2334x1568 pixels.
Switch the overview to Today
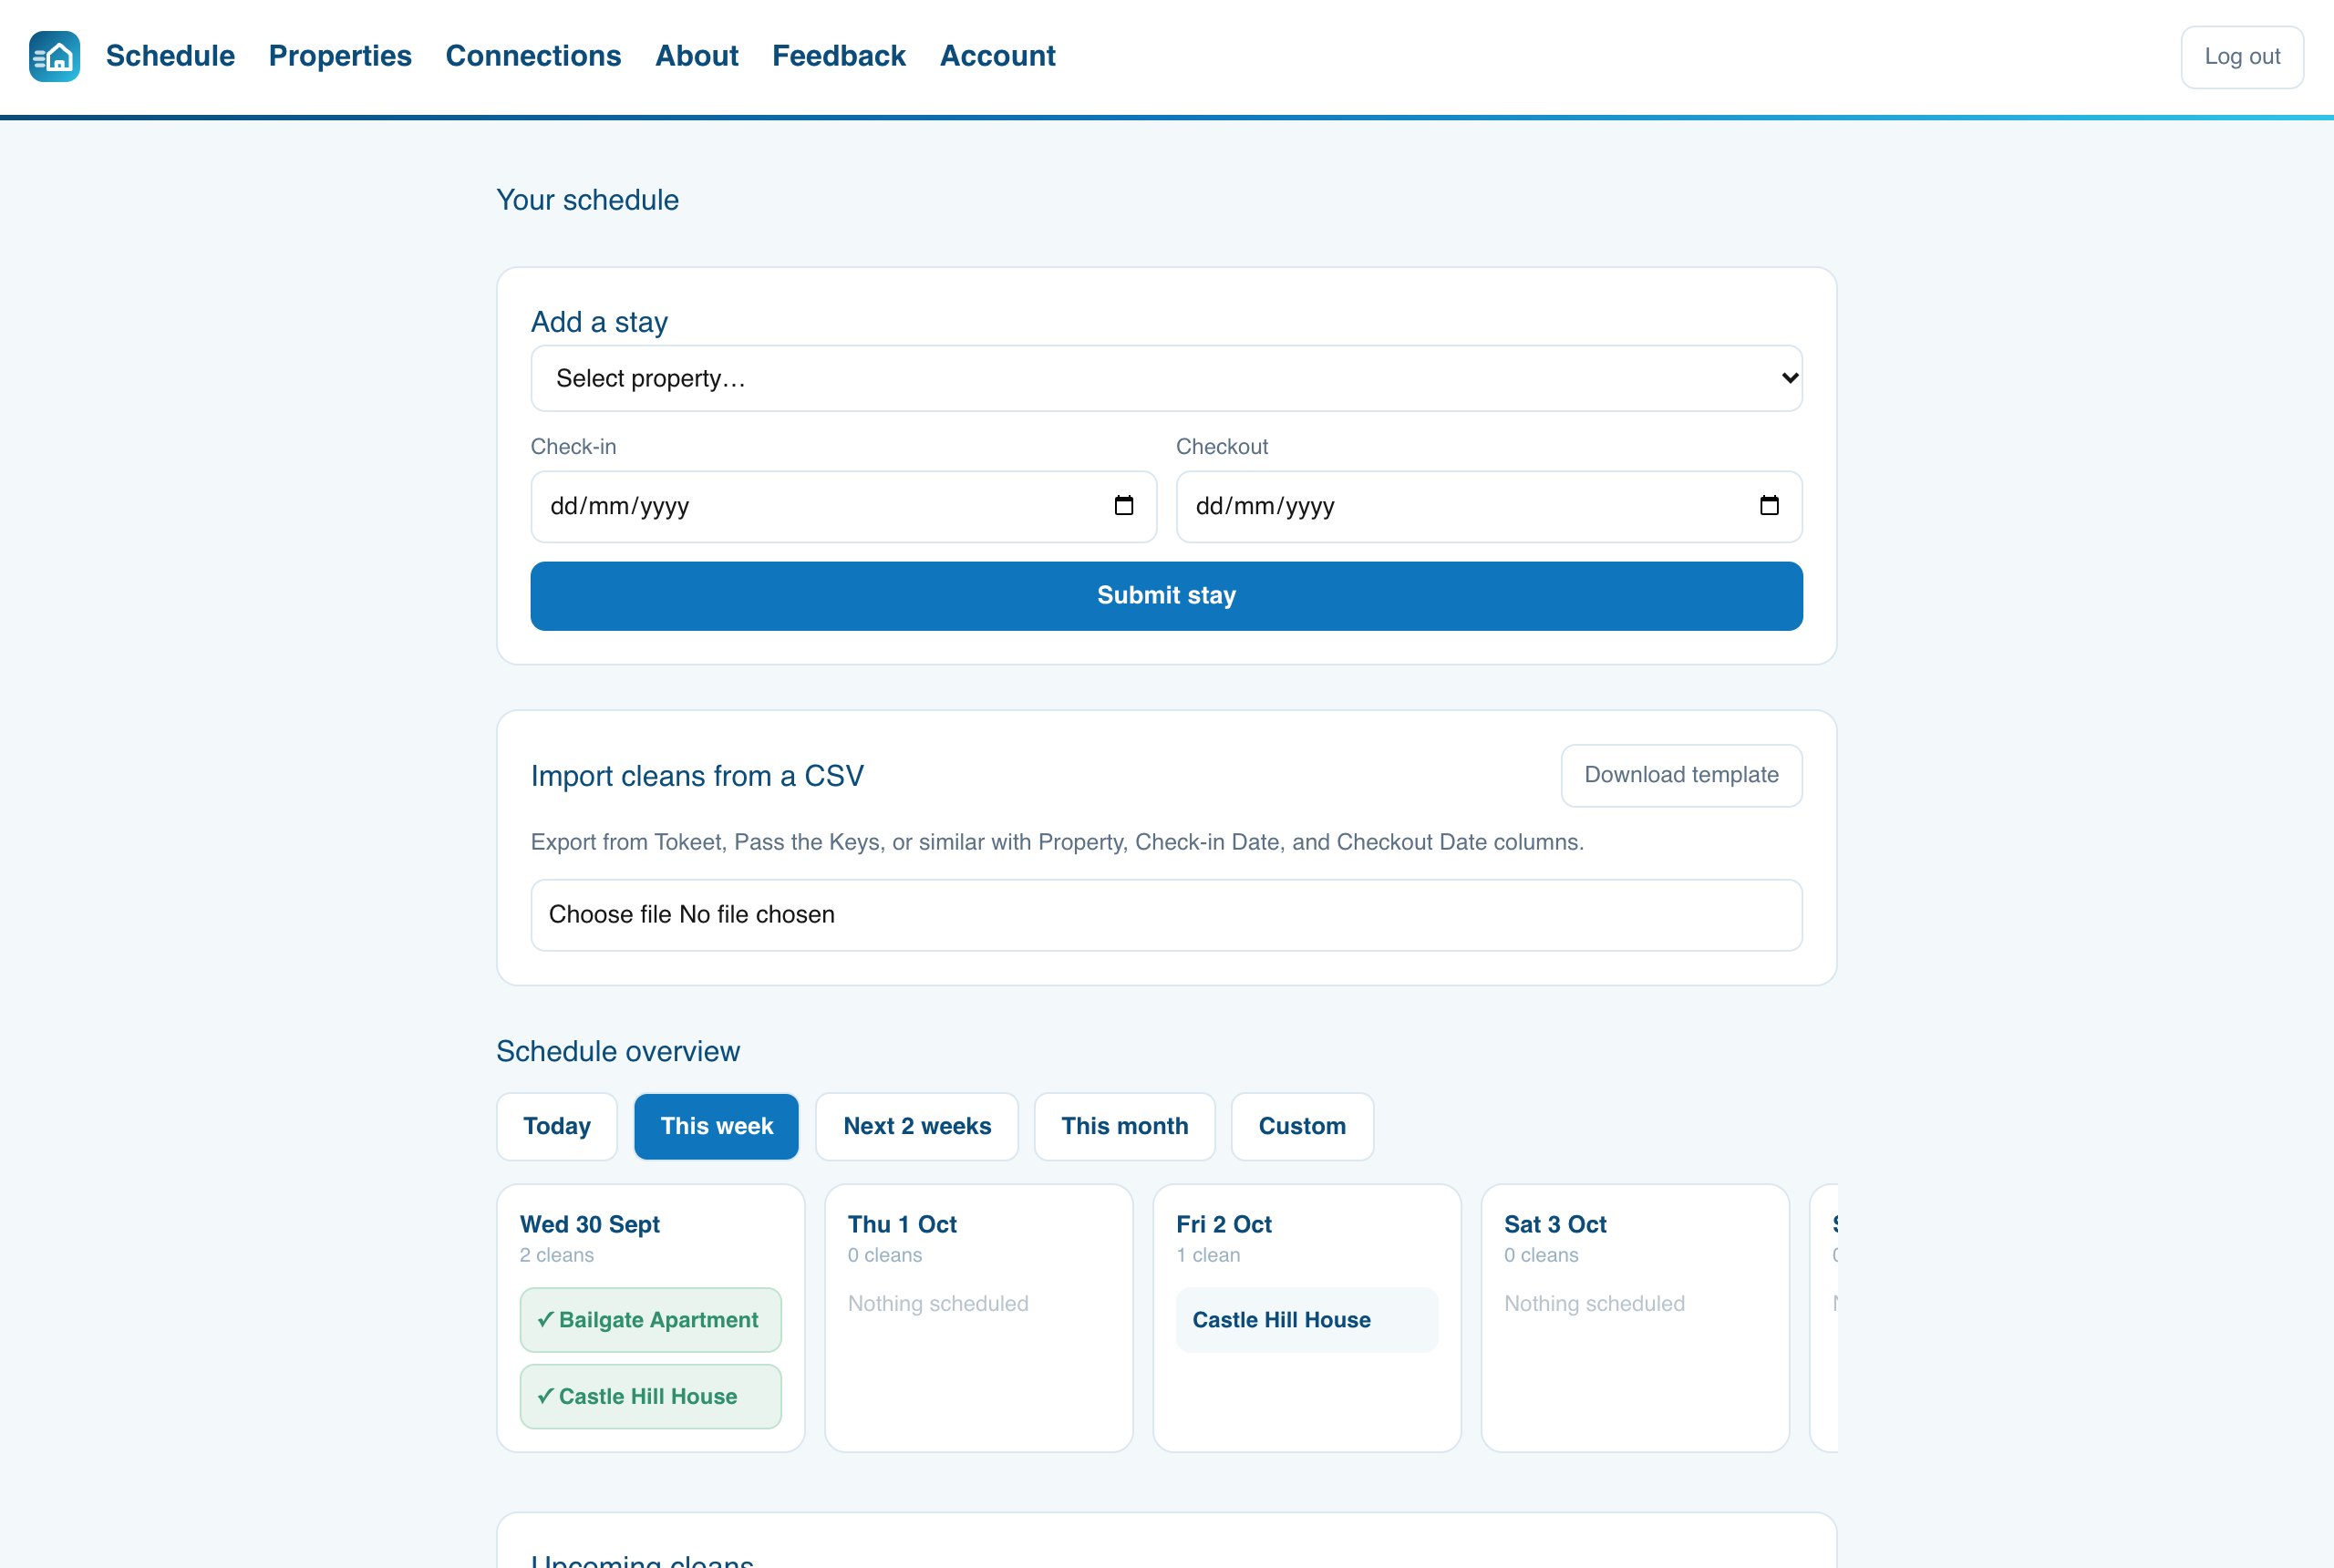coord(557,1126)
